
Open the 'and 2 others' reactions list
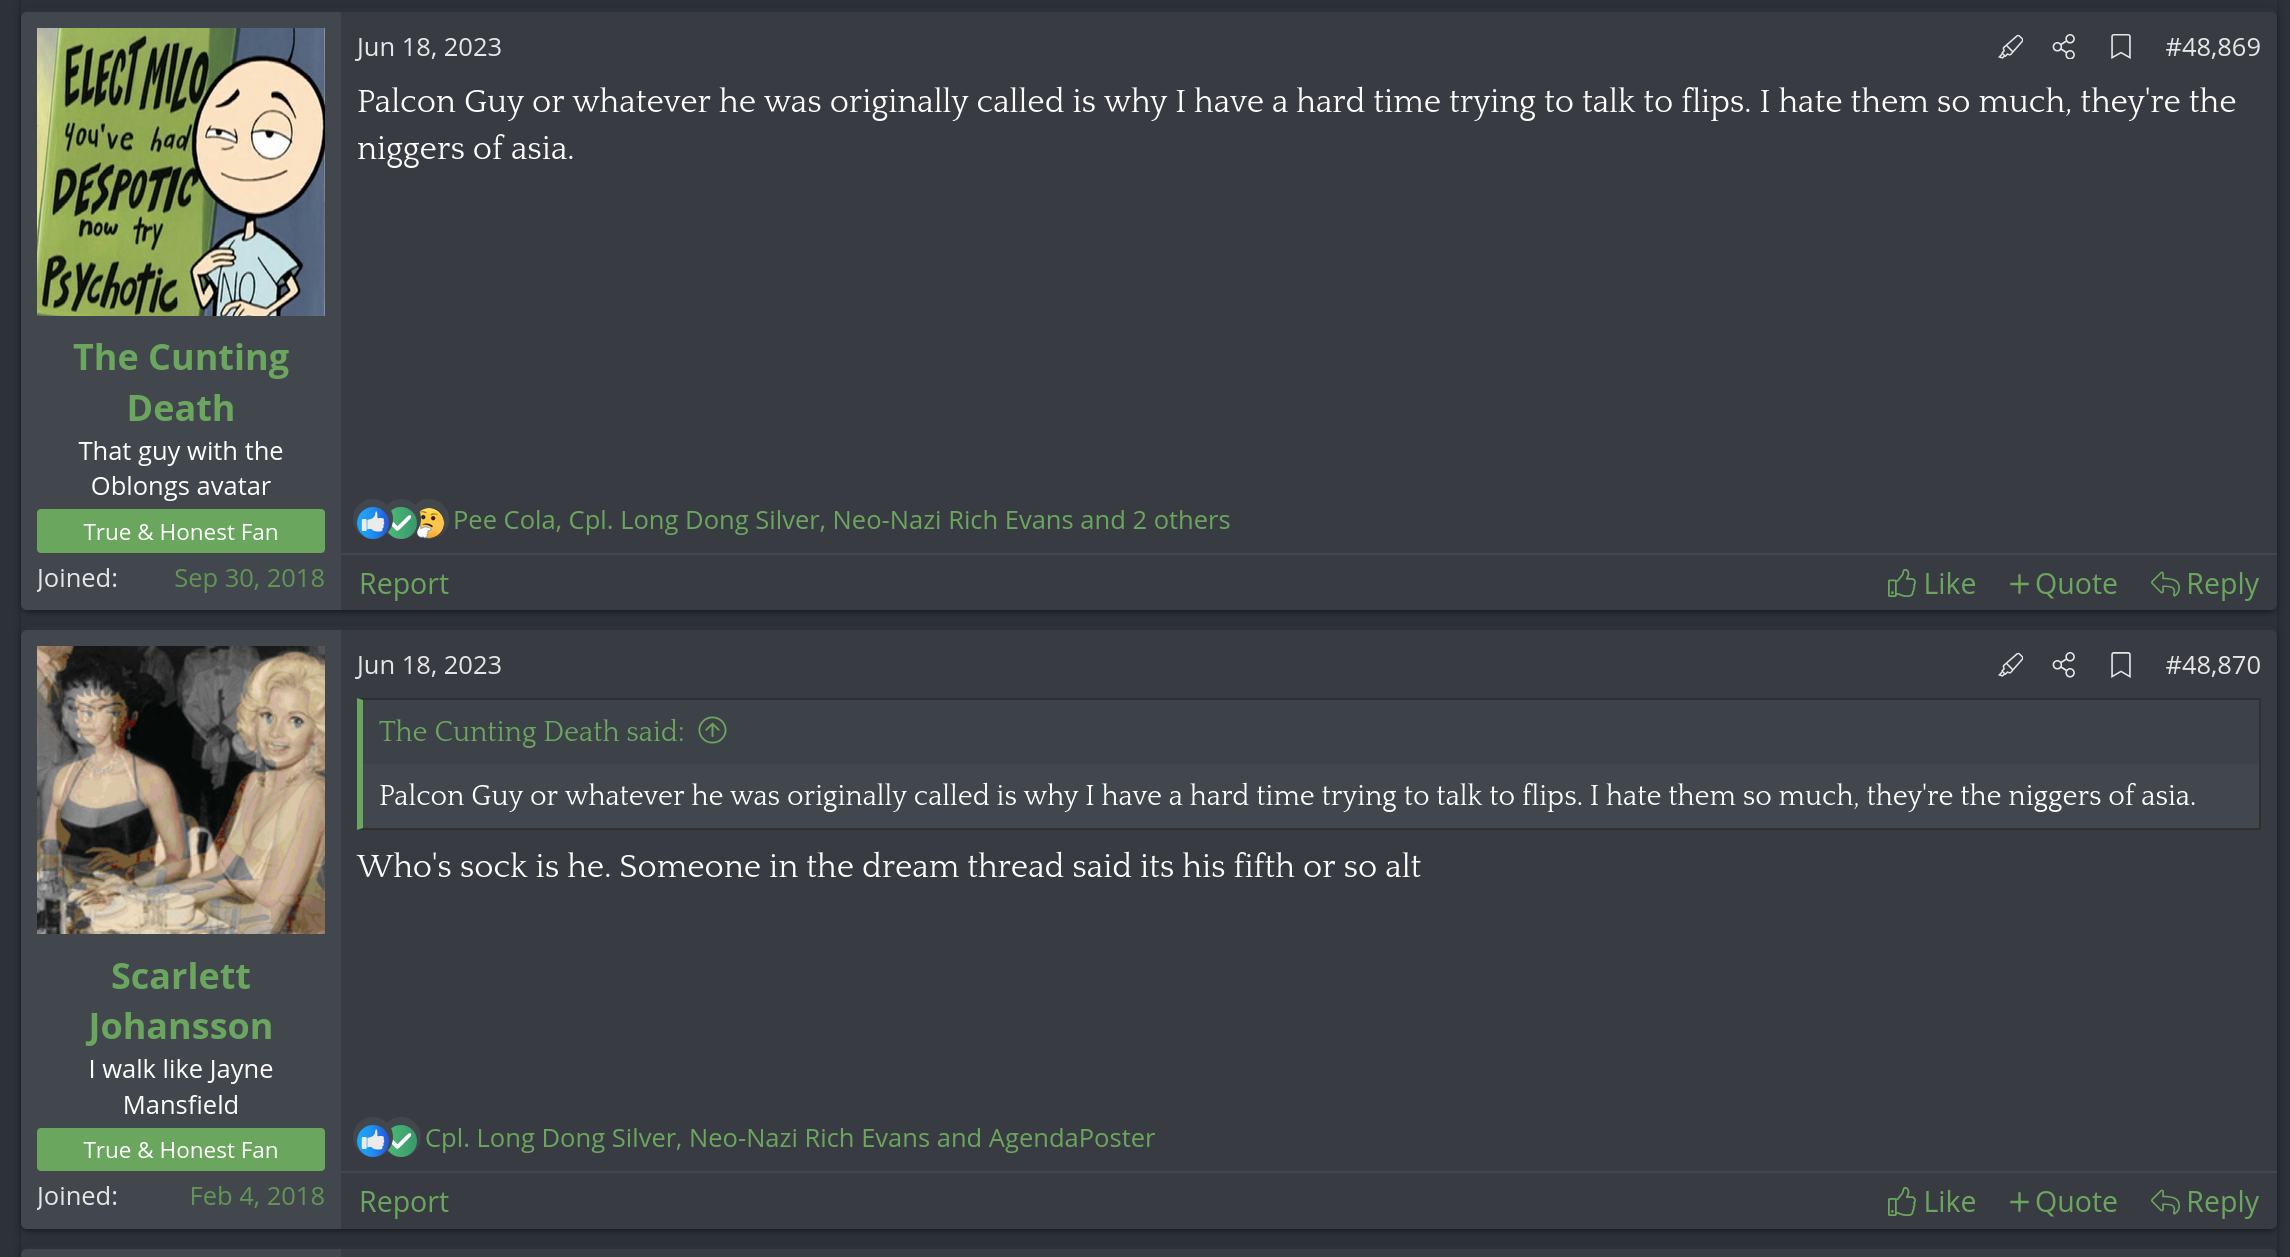coord(1180,520)
